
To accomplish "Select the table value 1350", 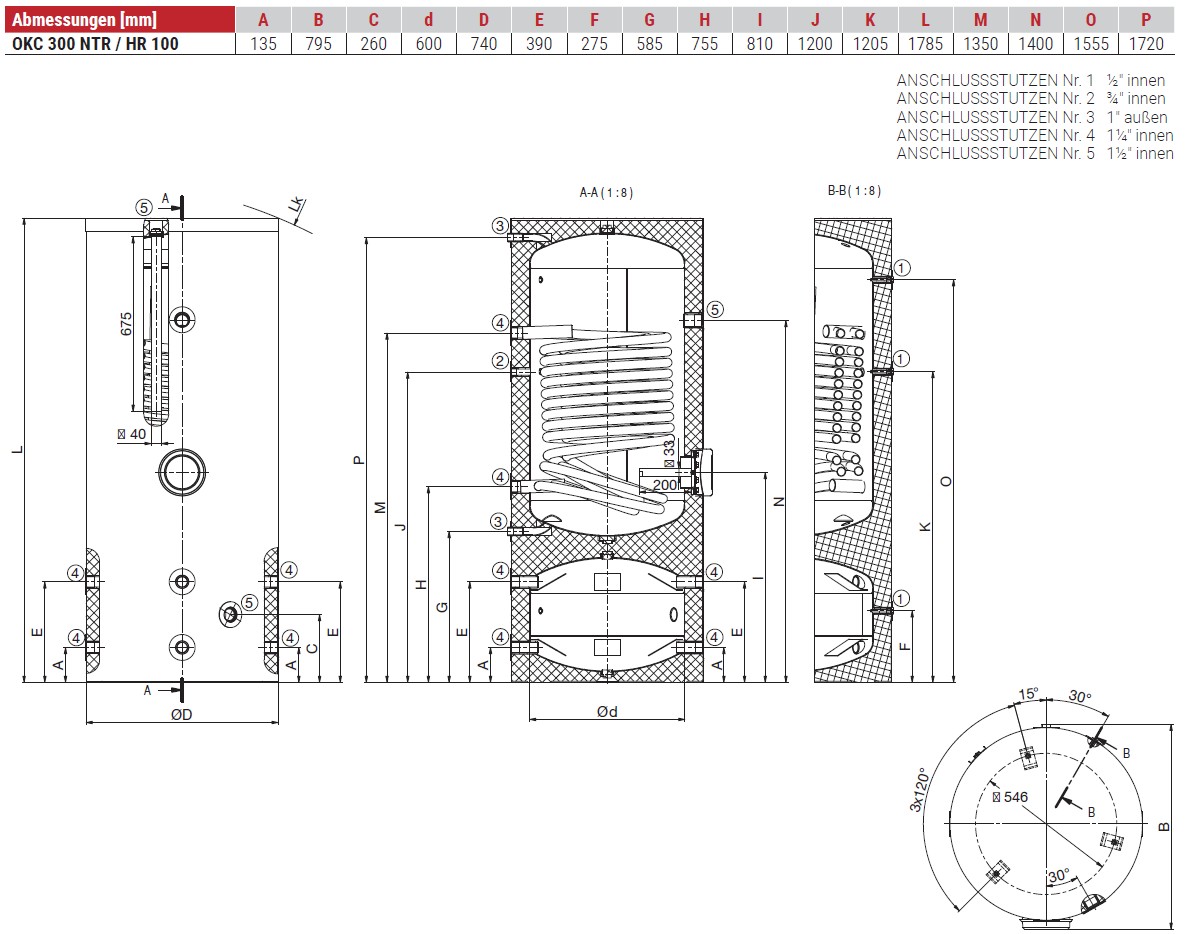I will coord(980,44).
